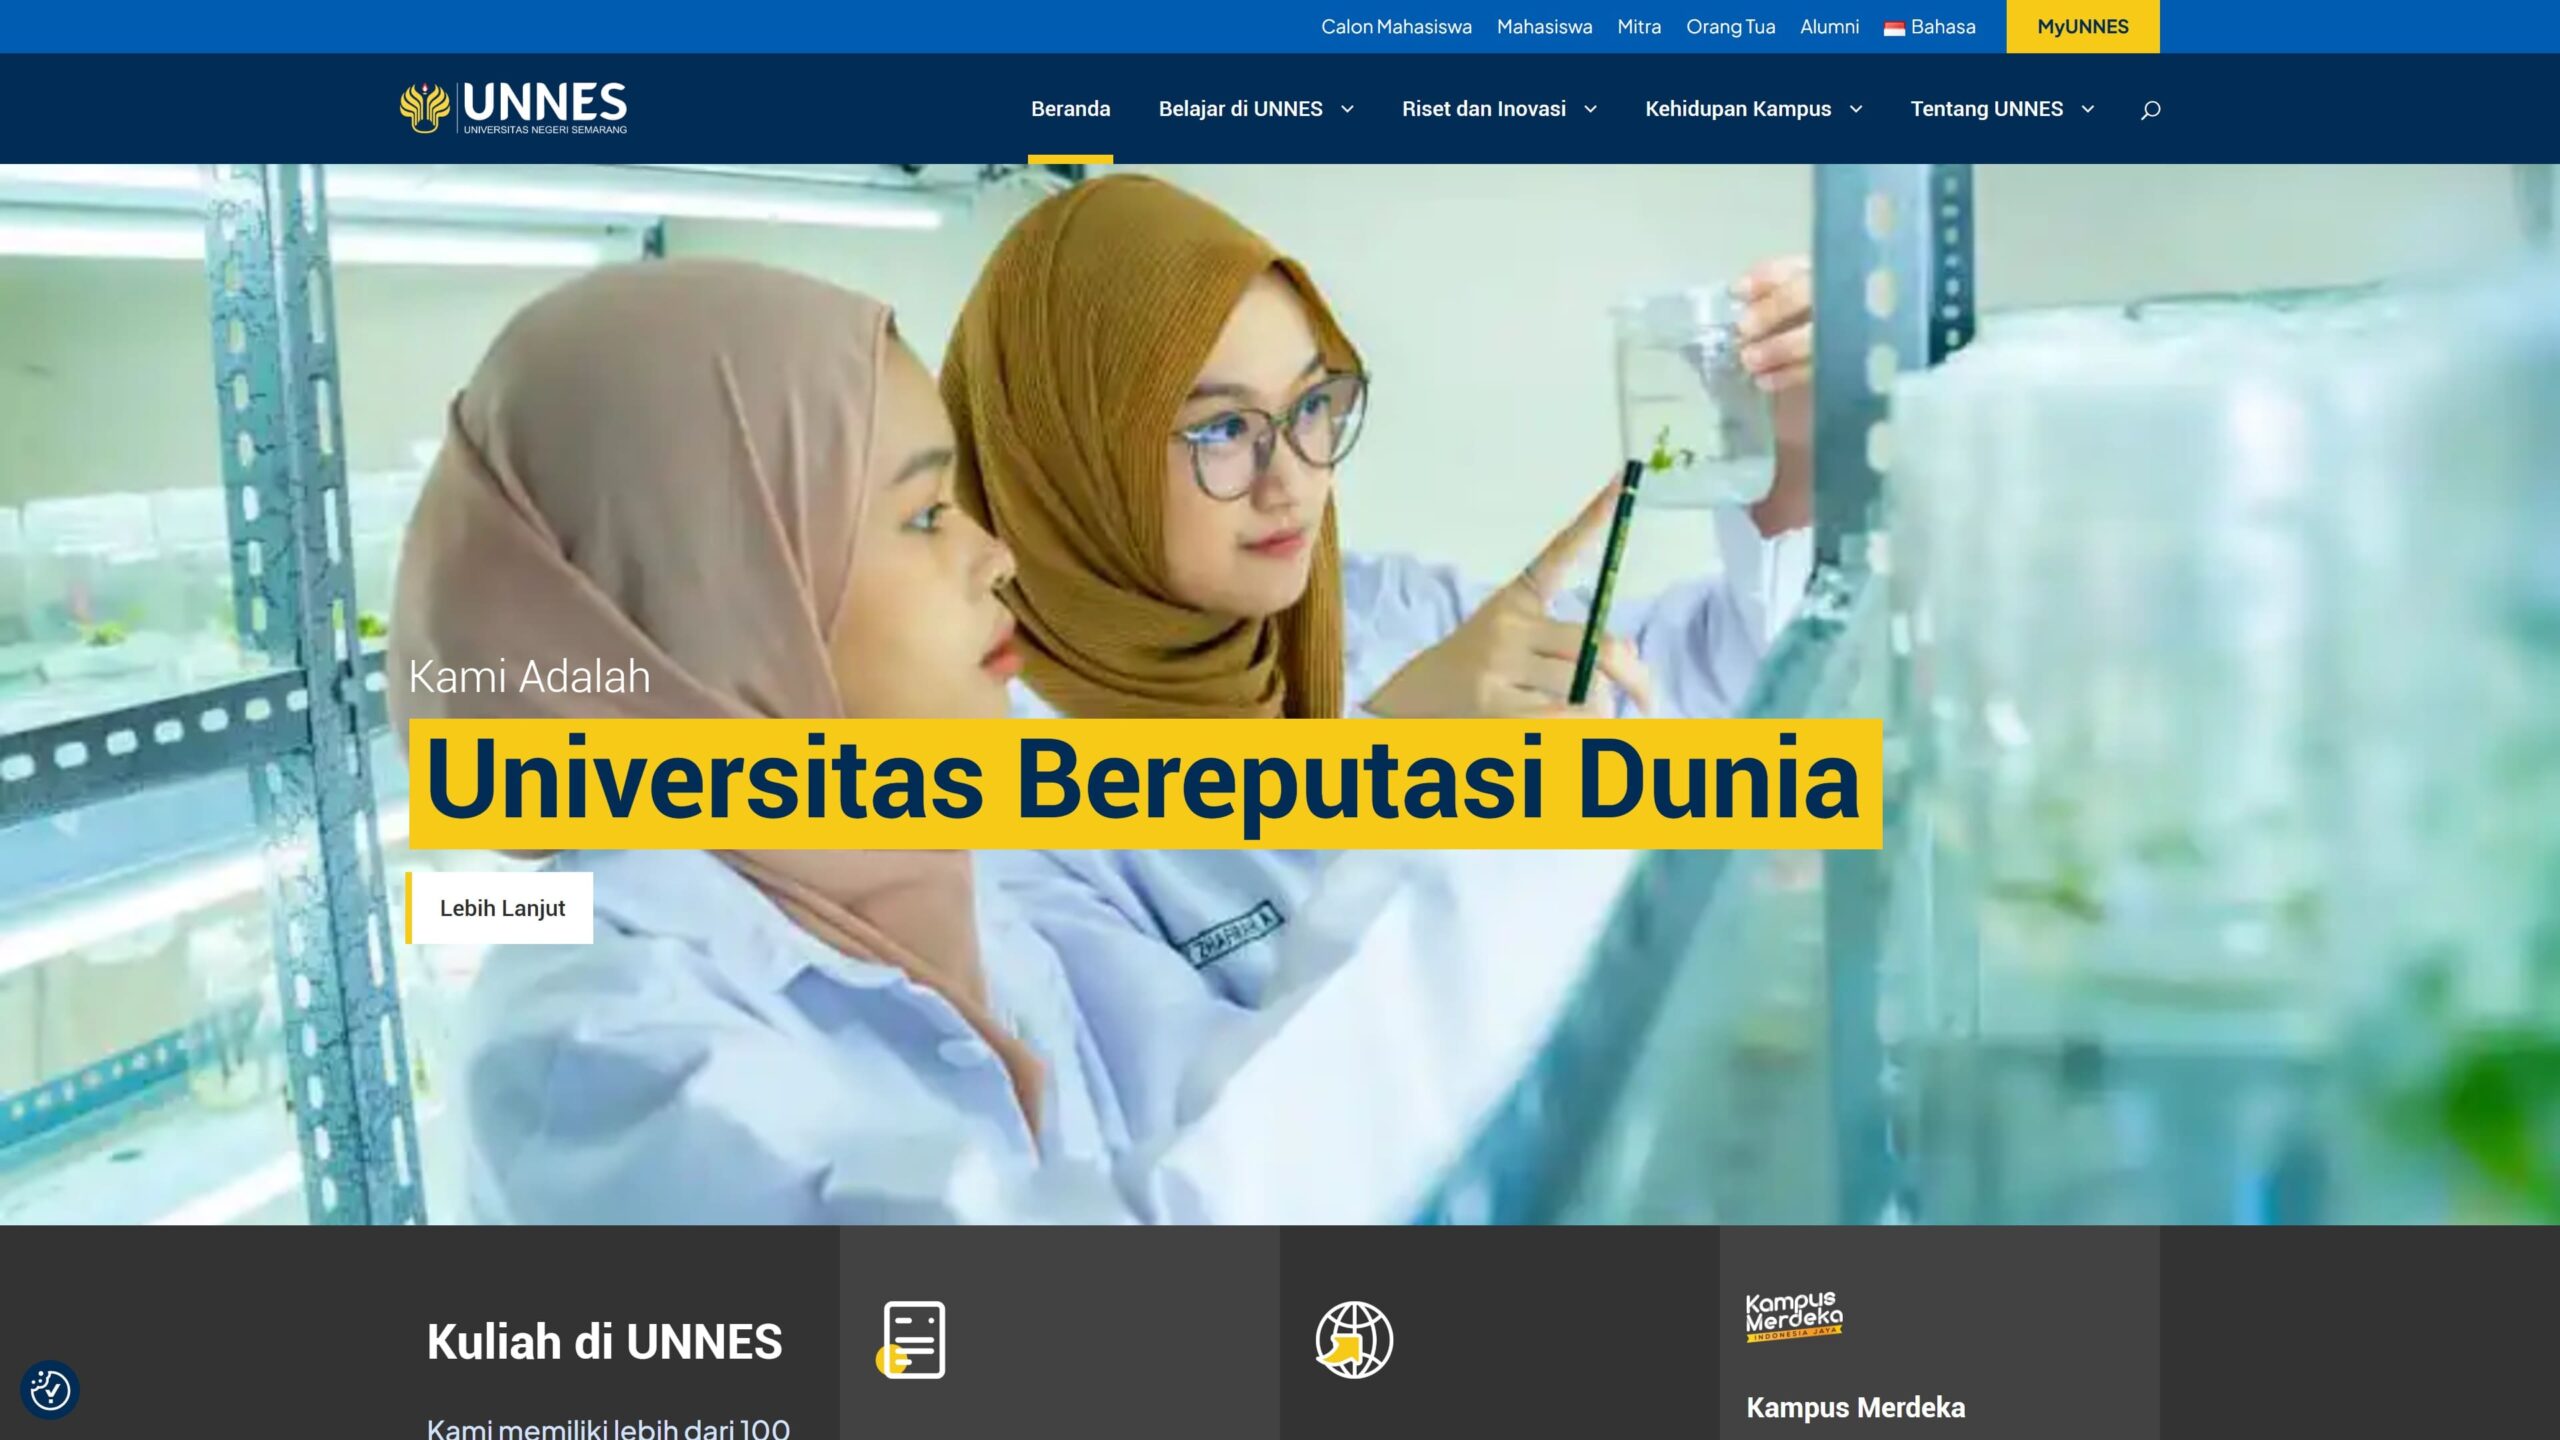Click the 'Kami memiliki lebih dari 100' text
Viewport: 2560px width, 1440px height.
(608, 1428)
